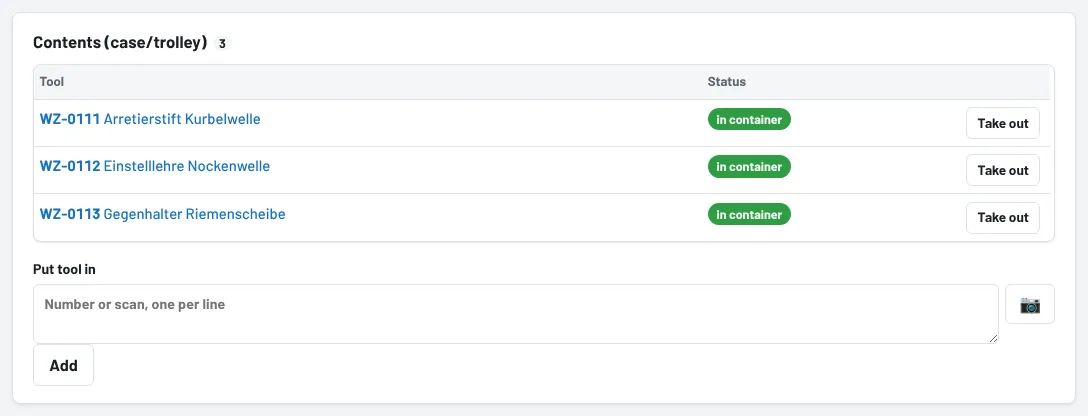Click the 'Status' column header

pyautogui.click(x=726, y=82)
